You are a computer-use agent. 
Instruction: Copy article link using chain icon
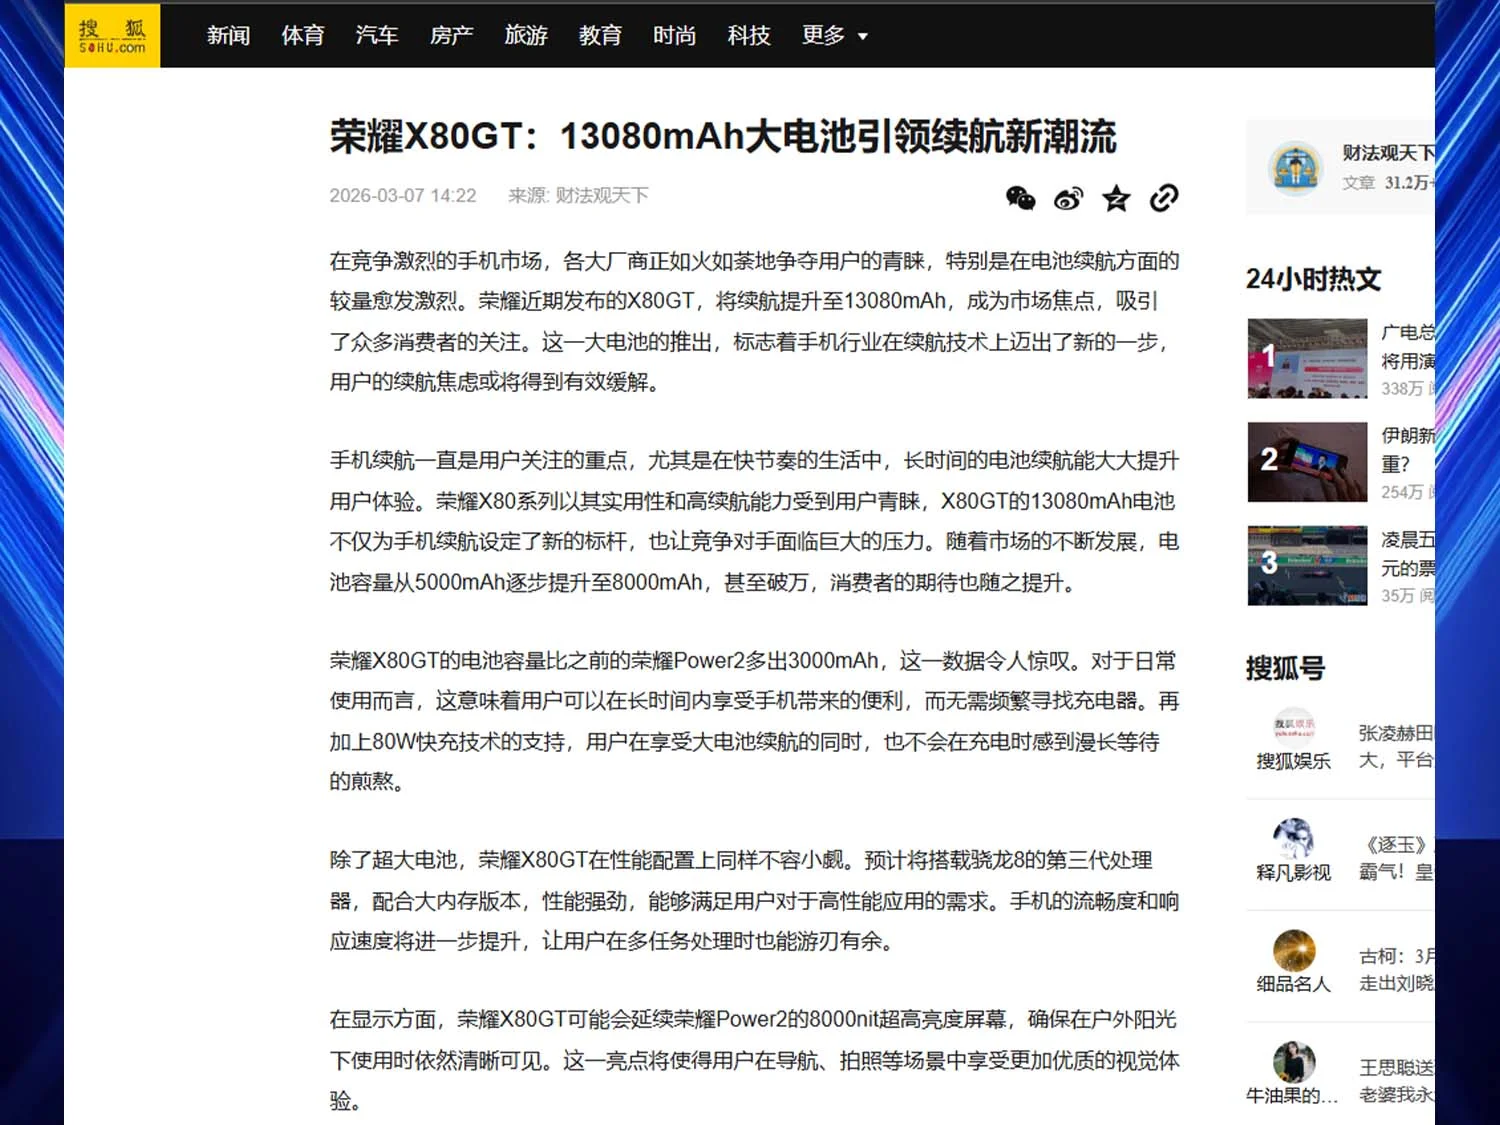pyautogui.click(x=1164, y=198)
